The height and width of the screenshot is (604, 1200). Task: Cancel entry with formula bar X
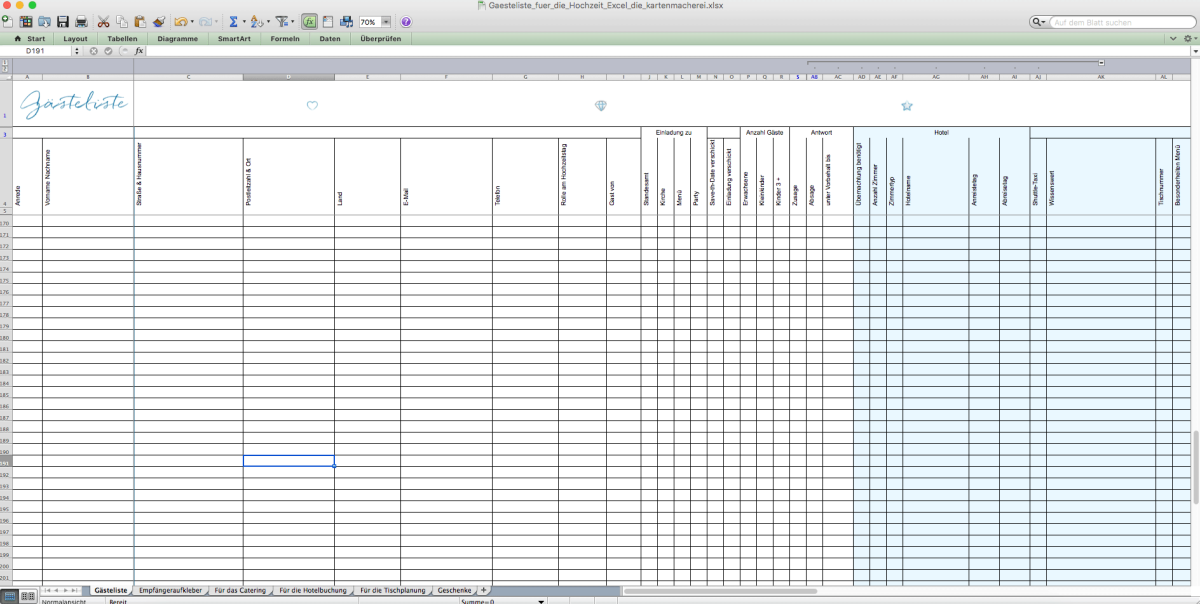[94, 50]
